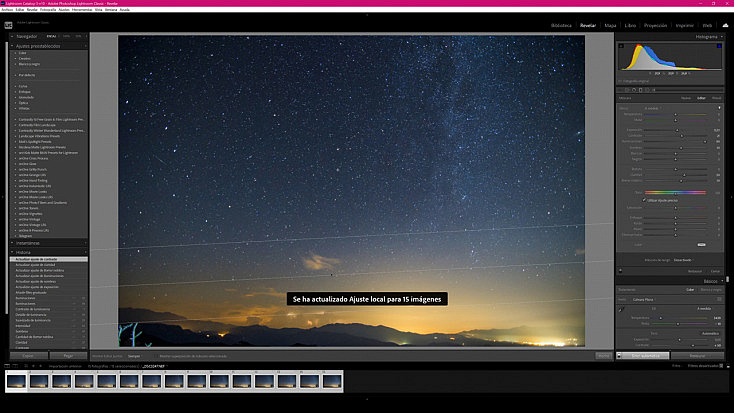
Task: Flip the auto sync switch beside Sinc. automática
Action: [x=619, y=356]
